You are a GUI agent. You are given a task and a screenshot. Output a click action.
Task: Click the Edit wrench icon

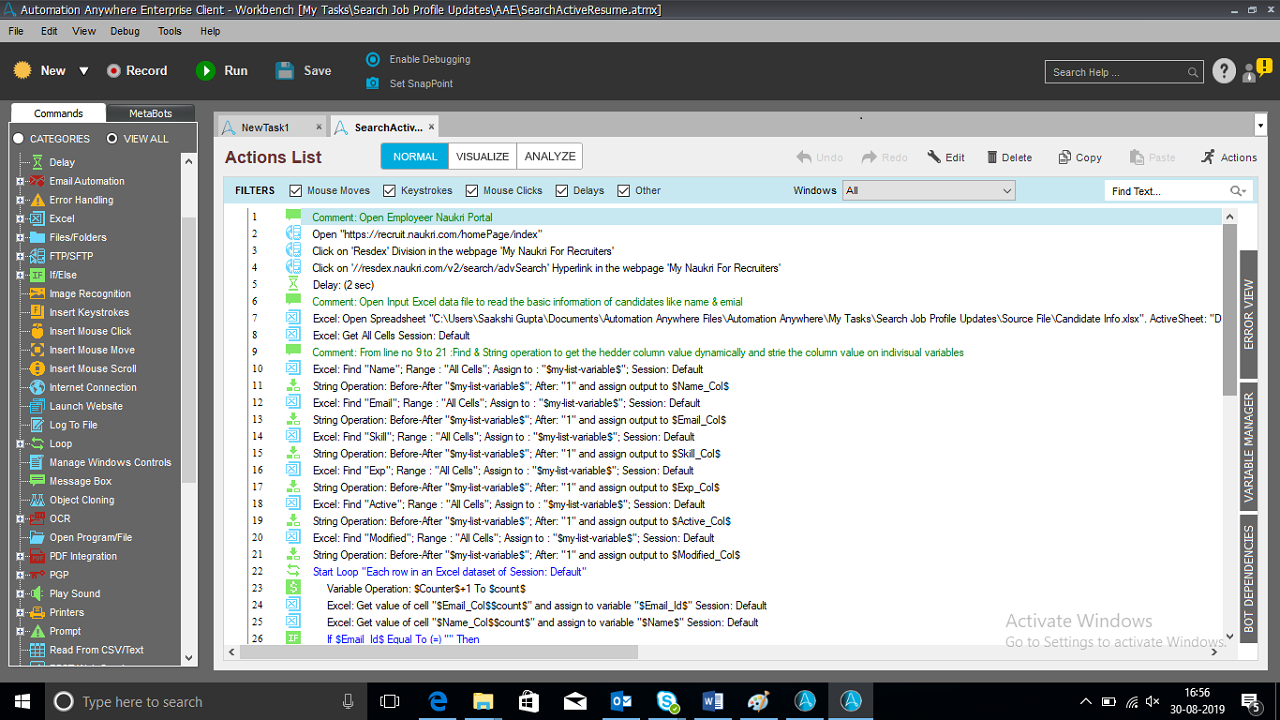tap(934, 157)
